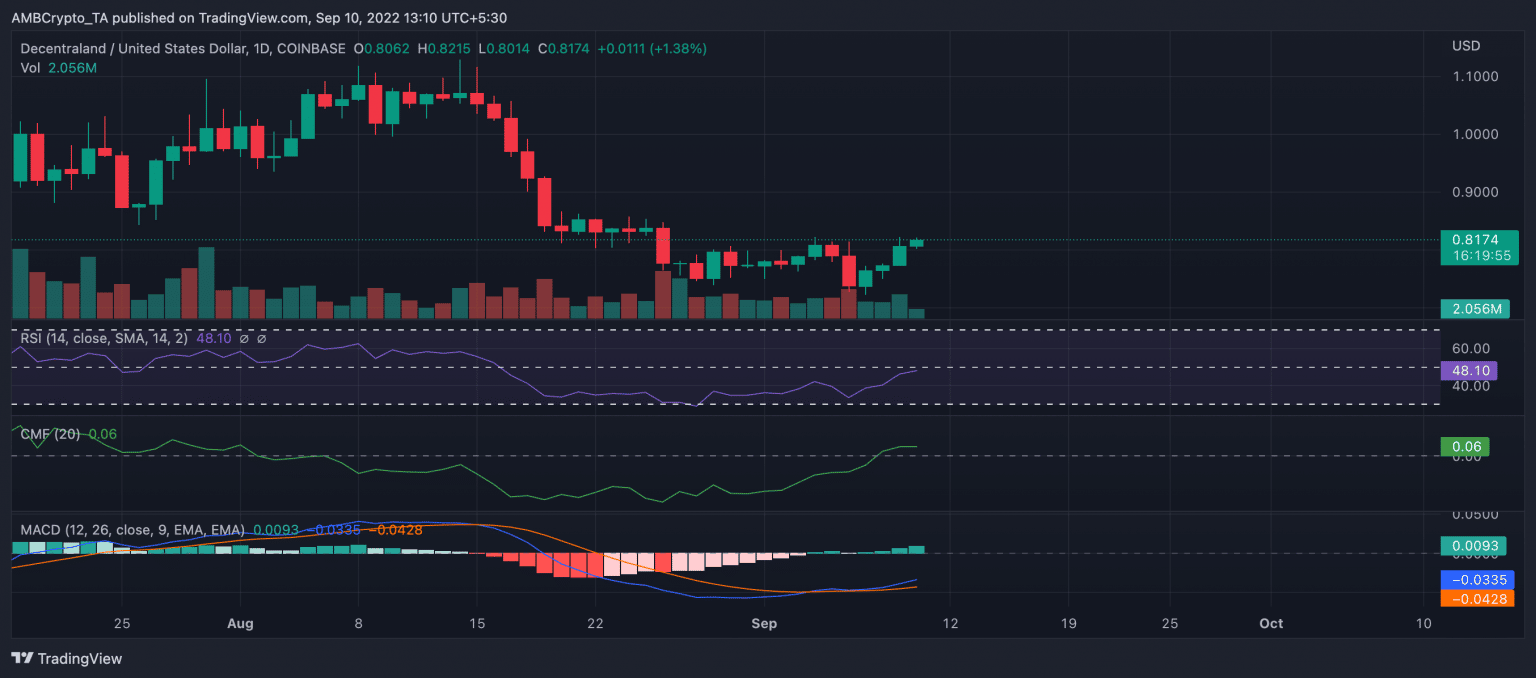Click the 2.056M volume axis tag
Screen dimensions: 1536x678
click(x=1475, y=309)
